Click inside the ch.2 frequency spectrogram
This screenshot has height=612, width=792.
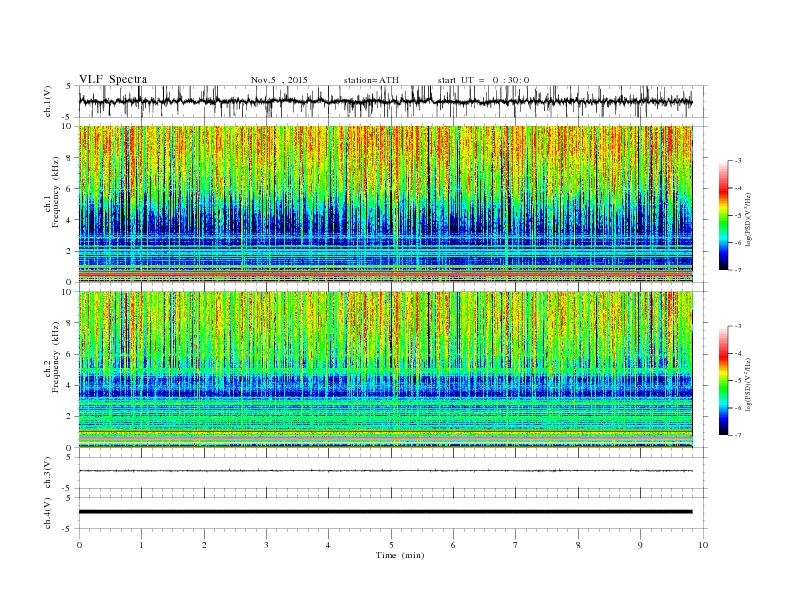click(386, 369)
